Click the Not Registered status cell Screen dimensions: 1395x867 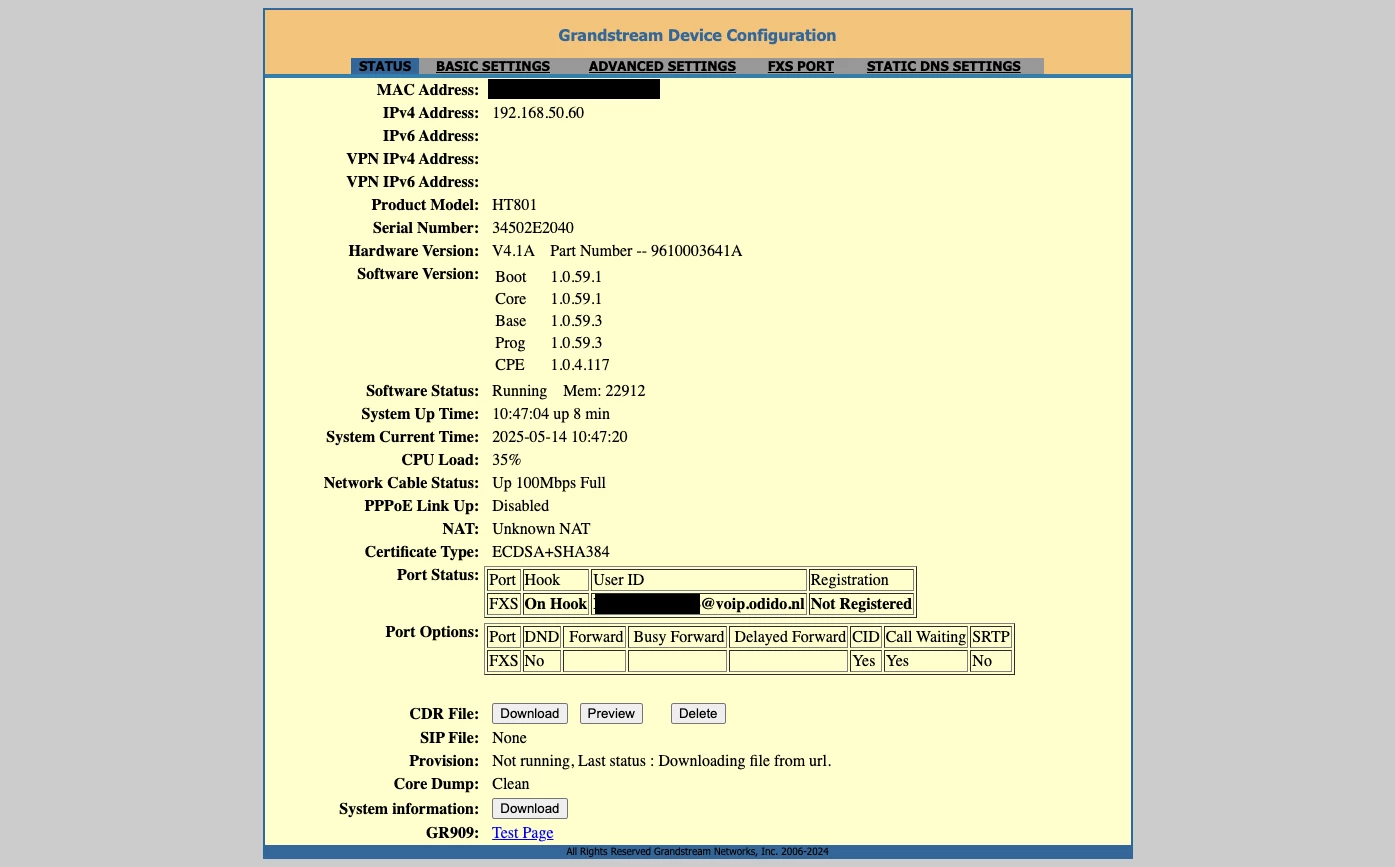861,604
